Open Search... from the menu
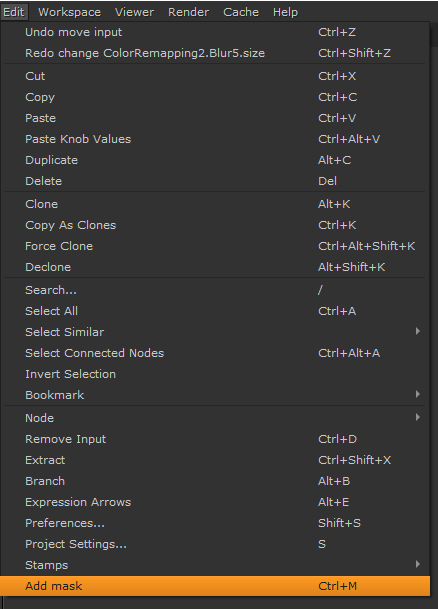This screenshot has width=438, height=609. click(x=215, y=290)
